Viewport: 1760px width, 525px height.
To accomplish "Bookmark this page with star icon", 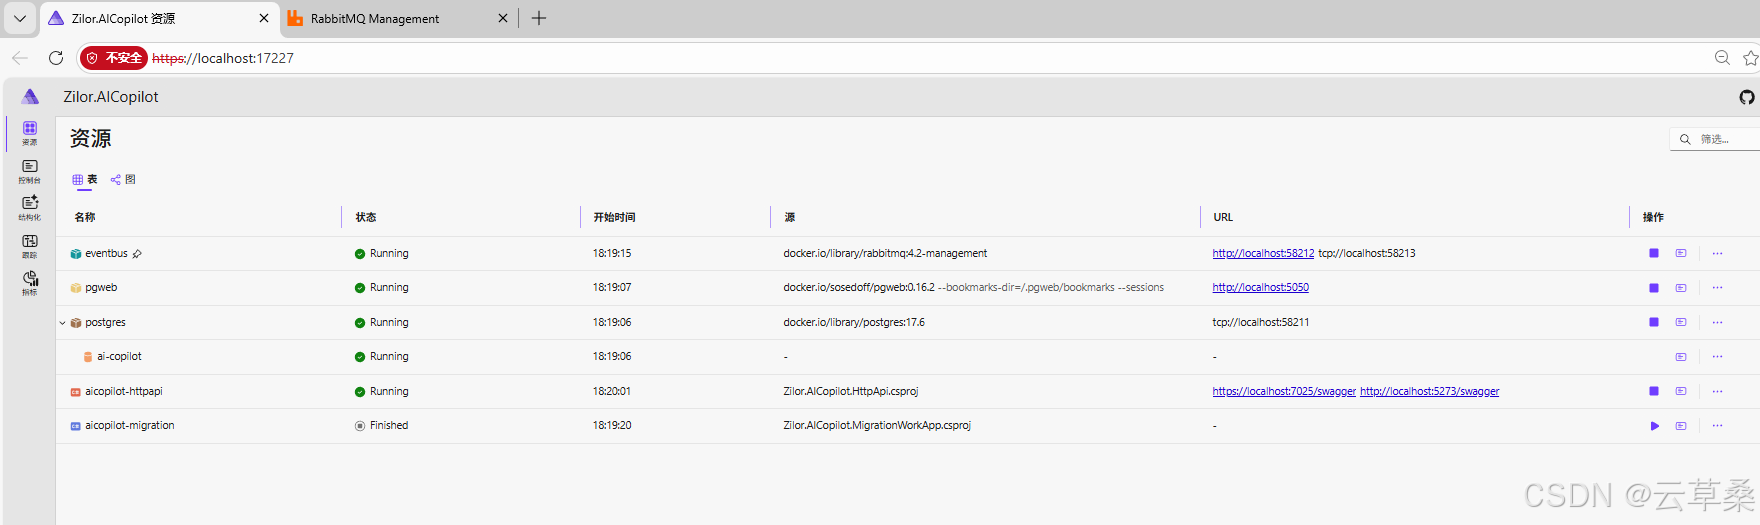I will [1750, 58].
